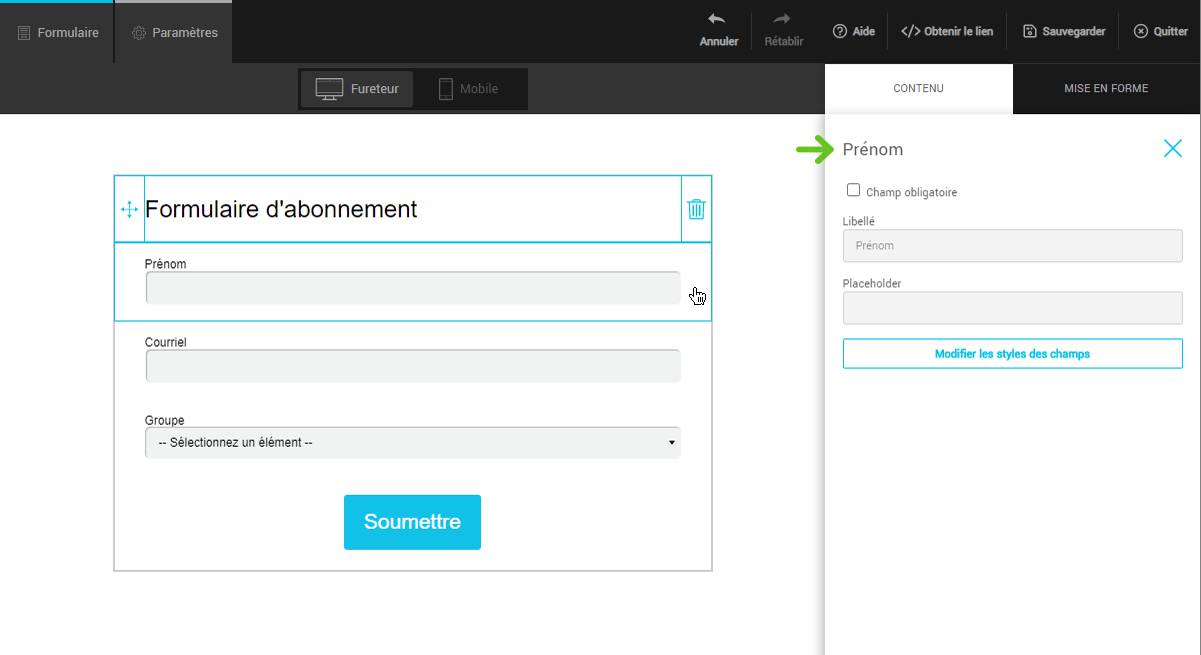The height and width of the screenshot is (655, 1201).
Task: Open the Groupe dropdown list
Action: click(412, 443)
